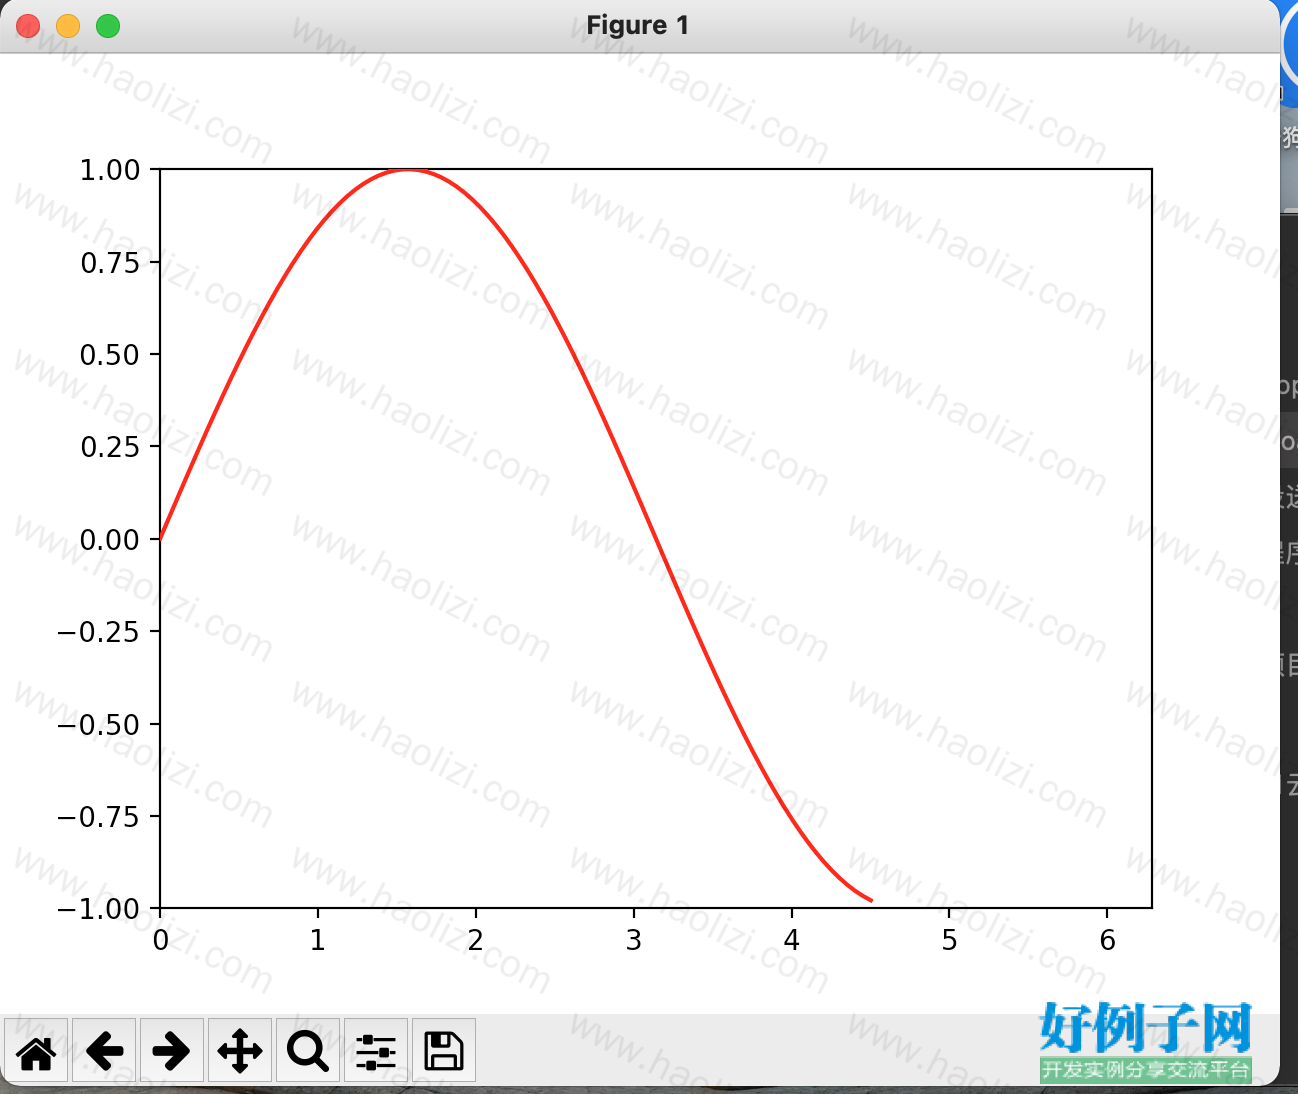
Task: Click y-axis label −1.00
Action: (x=99, y=909)
